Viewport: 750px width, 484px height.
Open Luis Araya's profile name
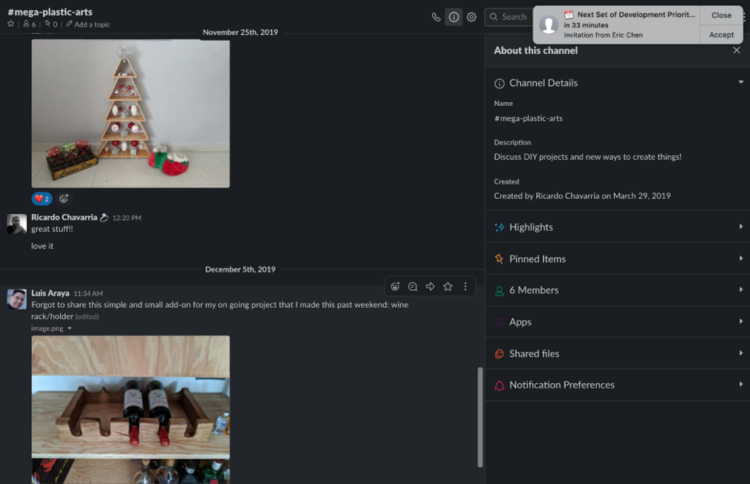coord(50,293)
